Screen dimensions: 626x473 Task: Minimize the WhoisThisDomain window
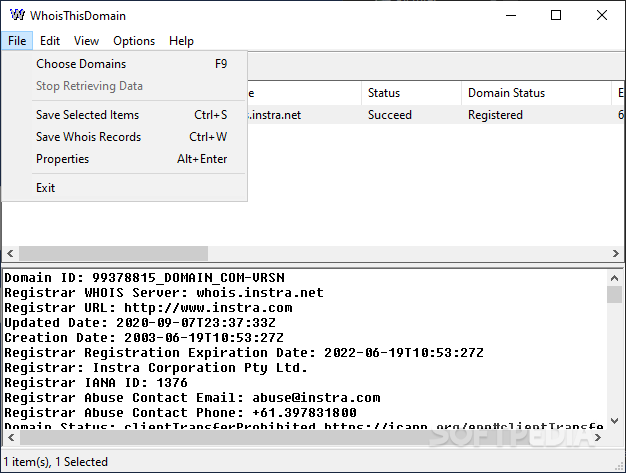(x=511, y=16)
